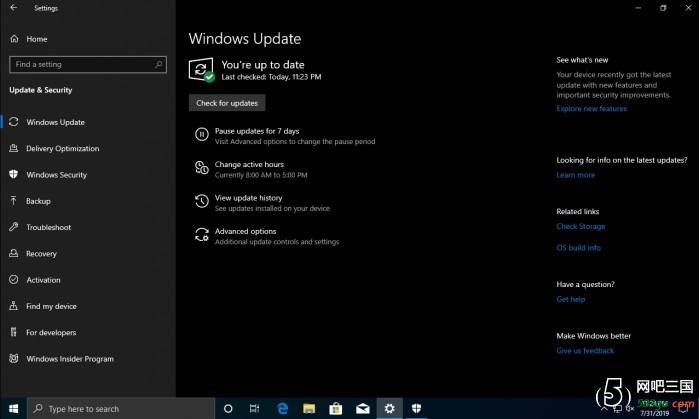
Task: Click the Settings gear icon in the taskbar
Action: tap(389, 408)
